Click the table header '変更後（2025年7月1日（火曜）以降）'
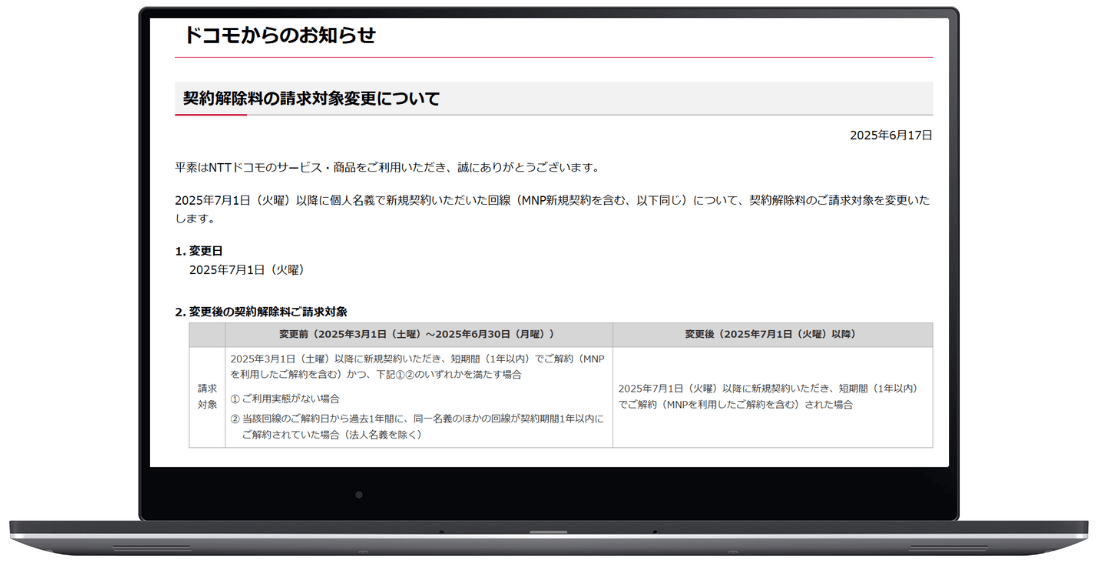Image resolution: width=1100 pixels, height=563 pixels. 772,334
